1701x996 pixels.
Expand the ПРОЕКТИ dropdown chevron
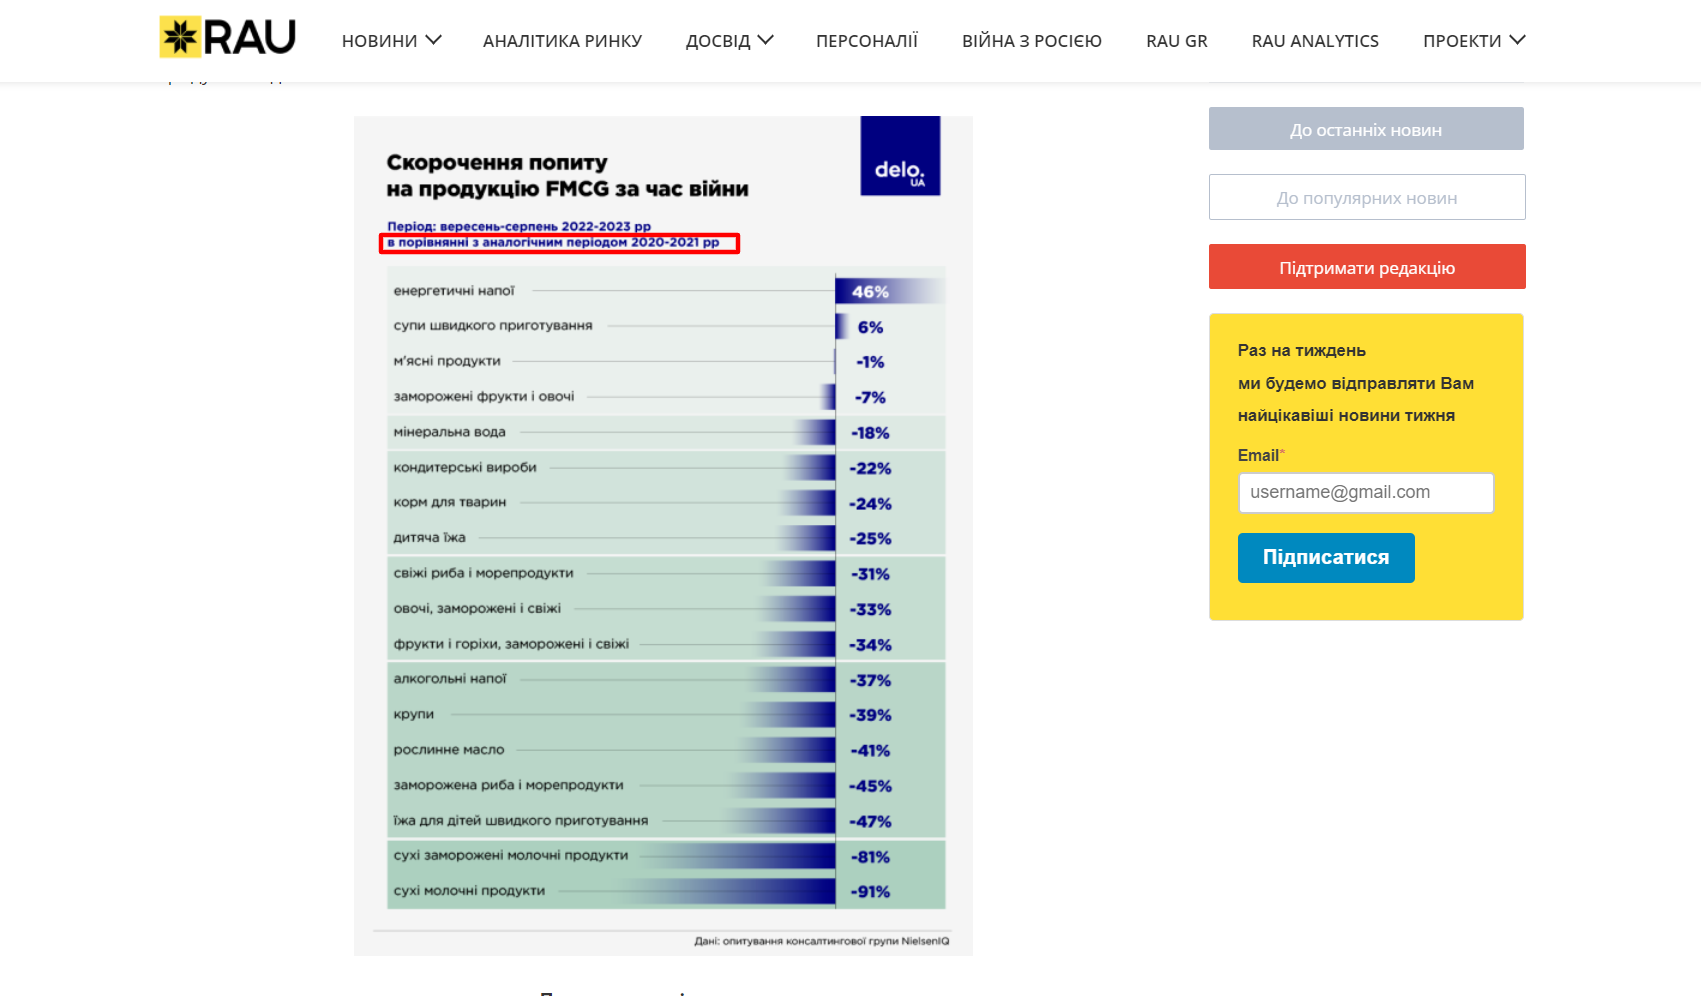tap(1517, 40)
